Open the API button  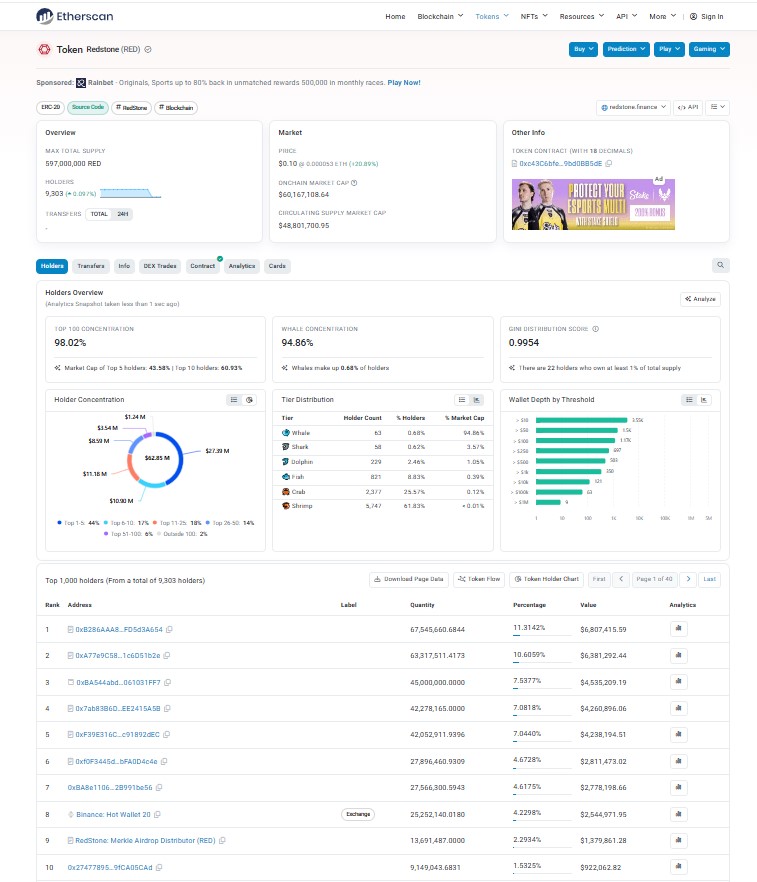tap(688, 107)
